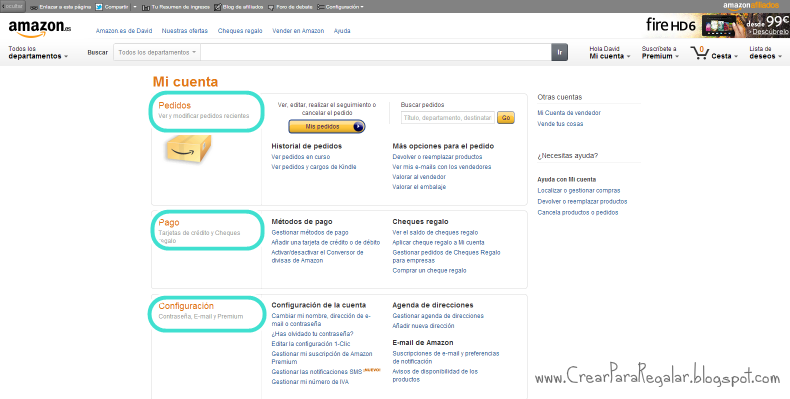Open Comprar un cheque regalo

tap(429, 271)
